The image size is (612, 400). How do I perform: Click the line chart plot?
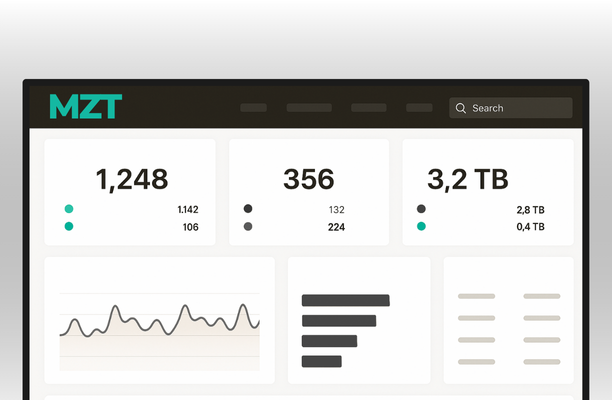click(160, 331)
